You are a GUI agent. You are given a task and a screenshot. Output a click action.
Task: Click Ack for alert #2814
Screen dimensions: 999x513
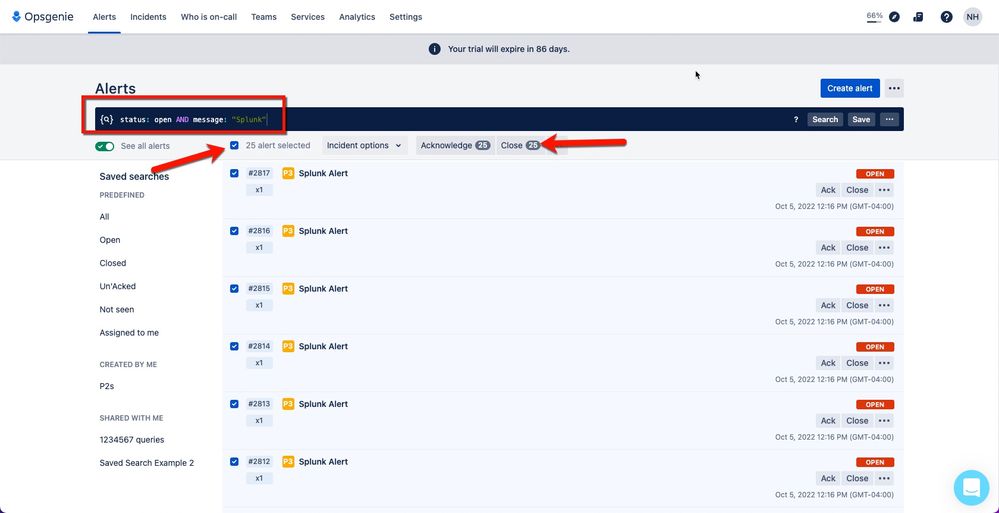(828, 363)
